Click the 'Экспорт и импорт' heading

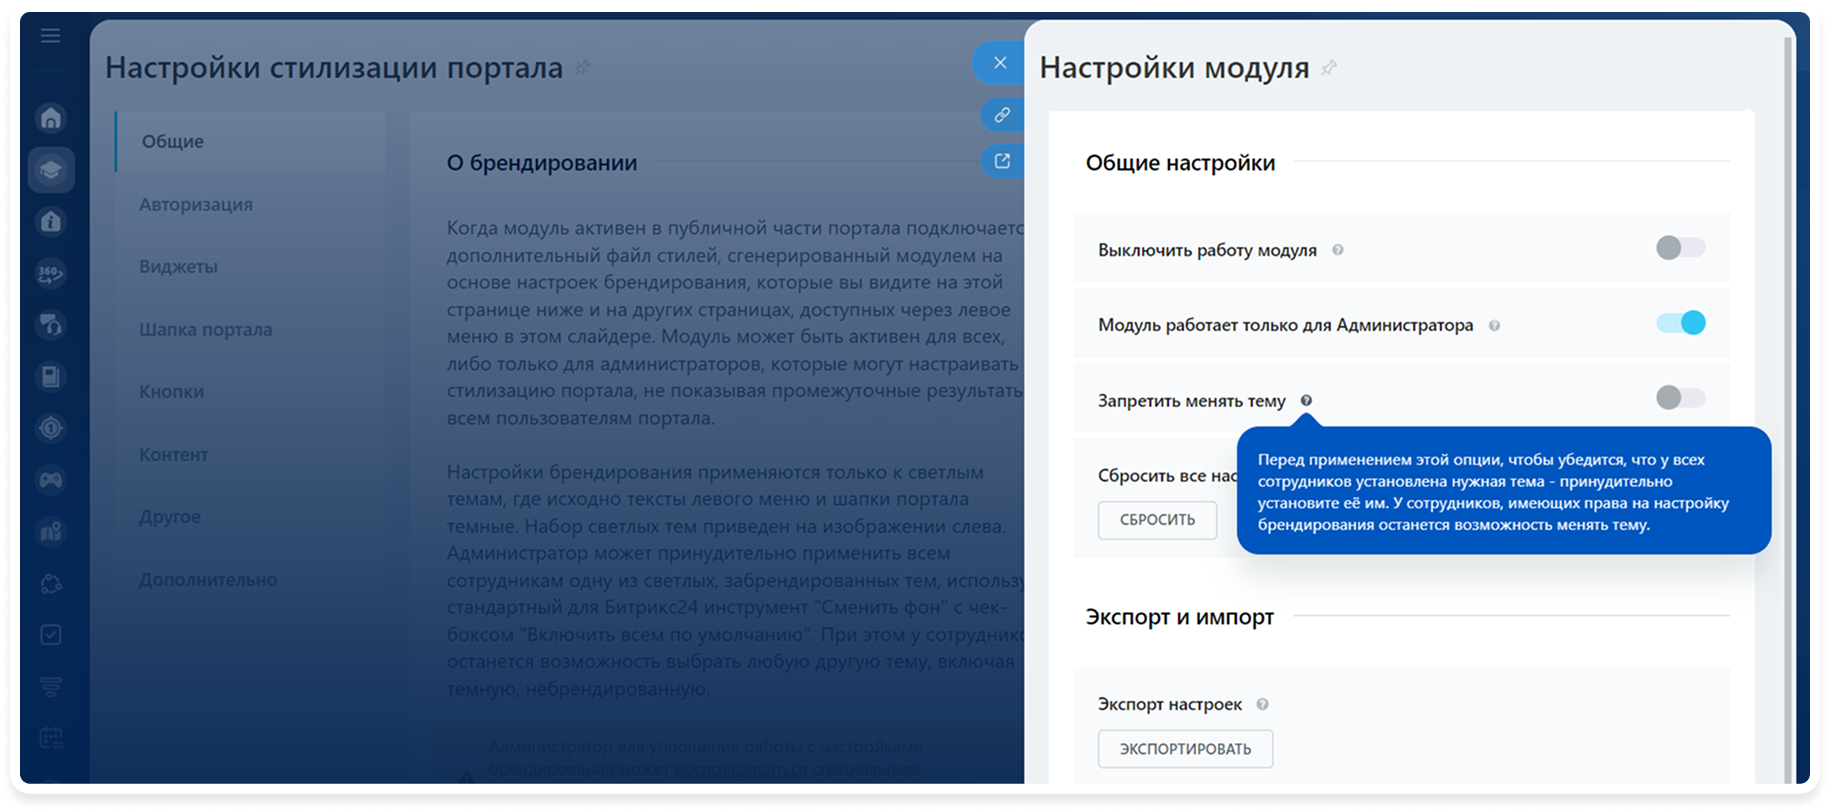pos(1180,617)
